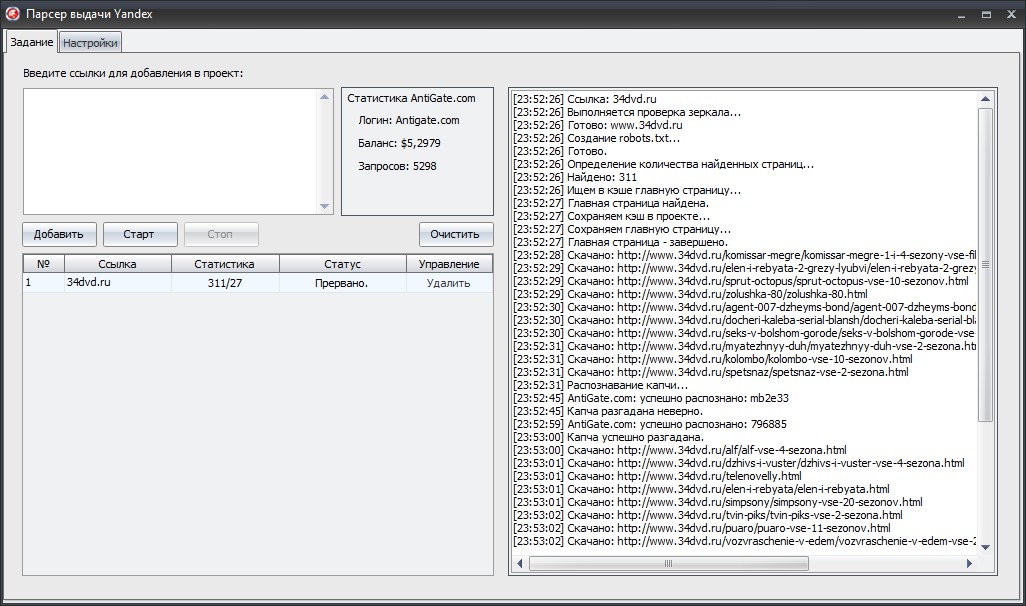Viewport: 1026px width, 606px height.
Task: Click the log vertical scrollbar thumb
Action: tap(985, 264)
